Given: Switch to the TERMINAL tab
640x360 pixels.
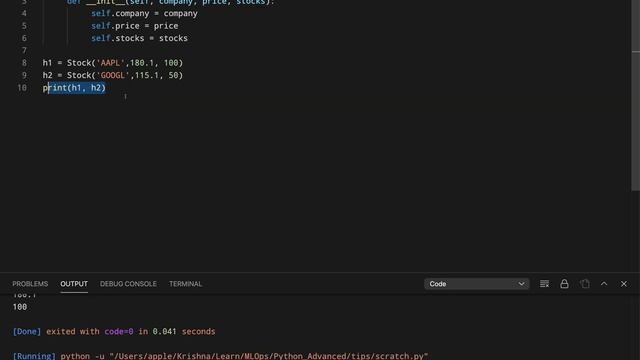Looking at the screenshot, I should pyautogui.click(x=185, y=284).
